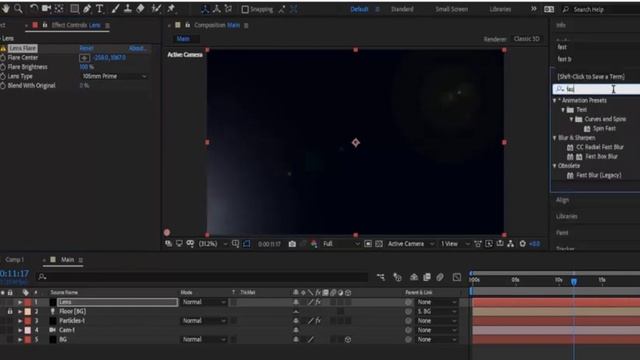Select the Brush tool
Viewport: 640px width, 360px height.
116,9
